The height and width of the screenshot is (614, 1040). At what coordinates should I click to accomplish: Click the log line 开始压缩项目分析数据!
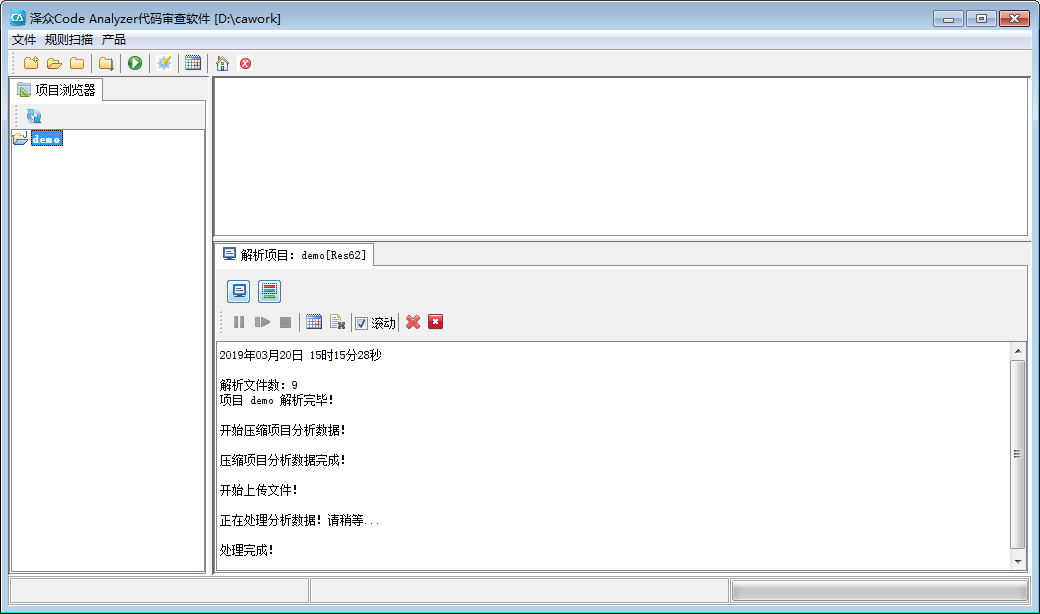283,430
